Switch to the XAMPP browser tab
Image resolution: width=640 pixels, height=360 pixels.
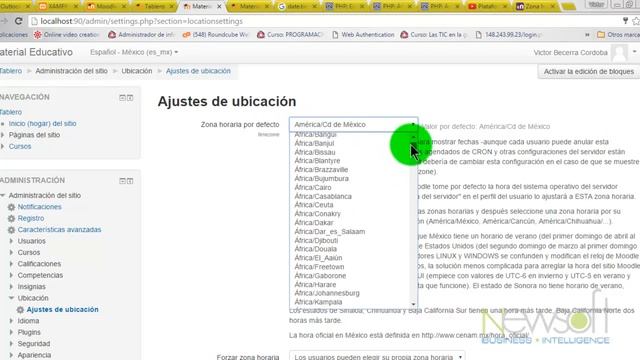tap(58, 6)
